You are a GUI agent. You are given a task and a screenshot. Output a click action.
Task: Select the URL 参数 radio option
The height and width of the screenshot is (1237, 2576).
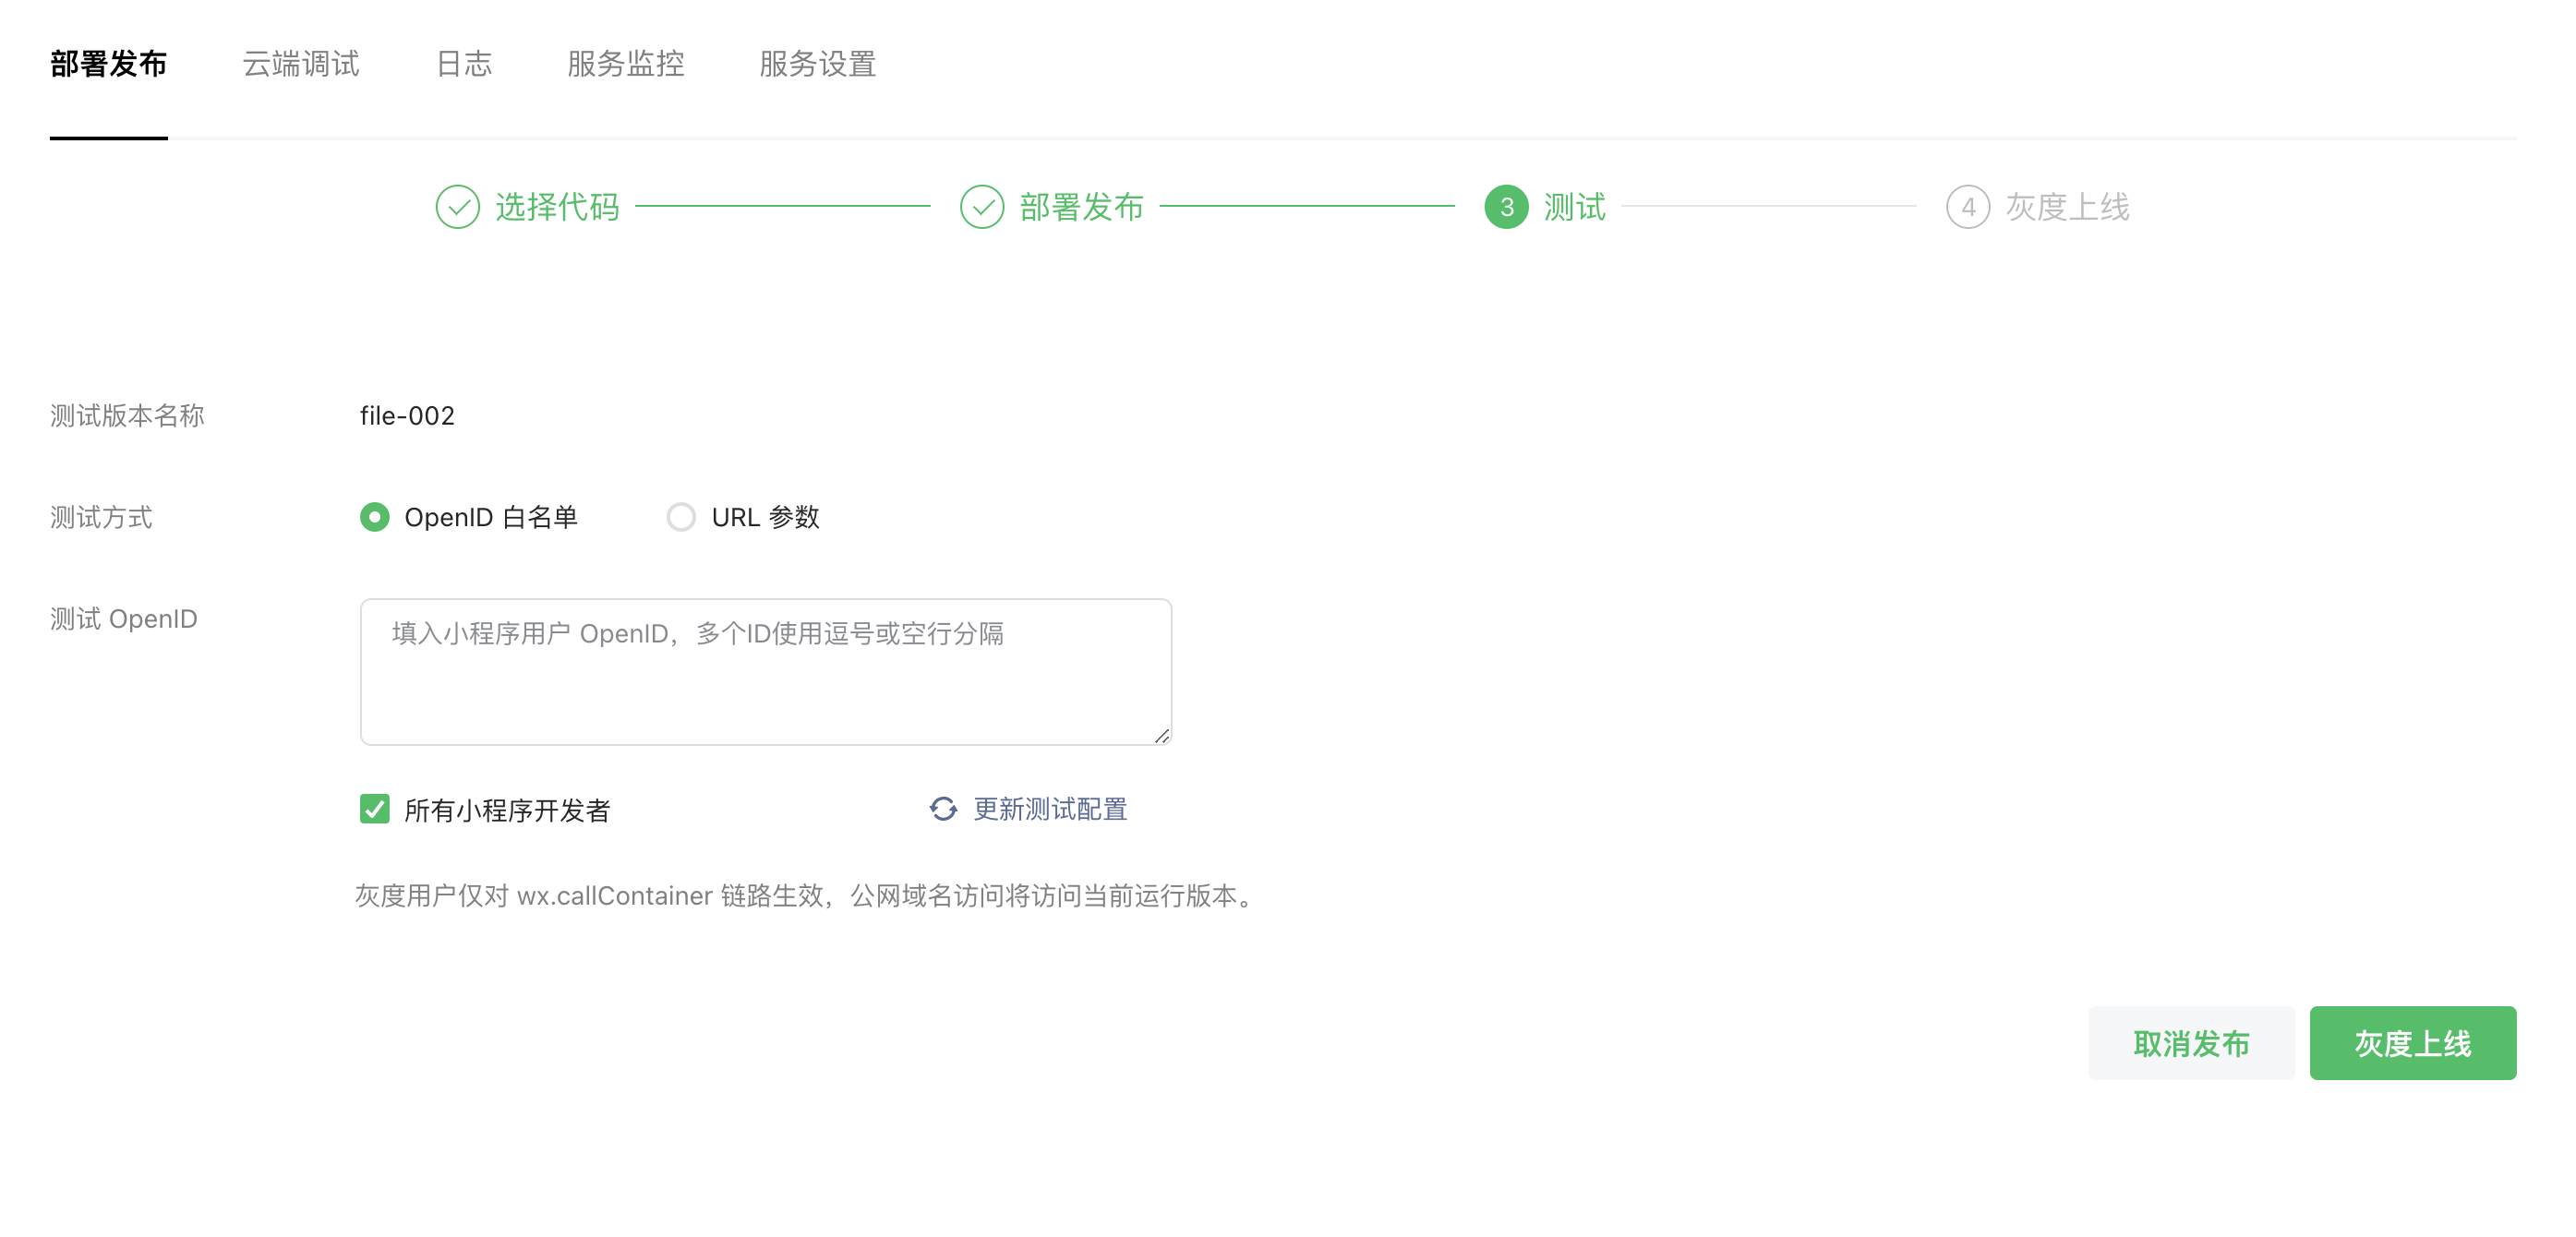point(681,517)
